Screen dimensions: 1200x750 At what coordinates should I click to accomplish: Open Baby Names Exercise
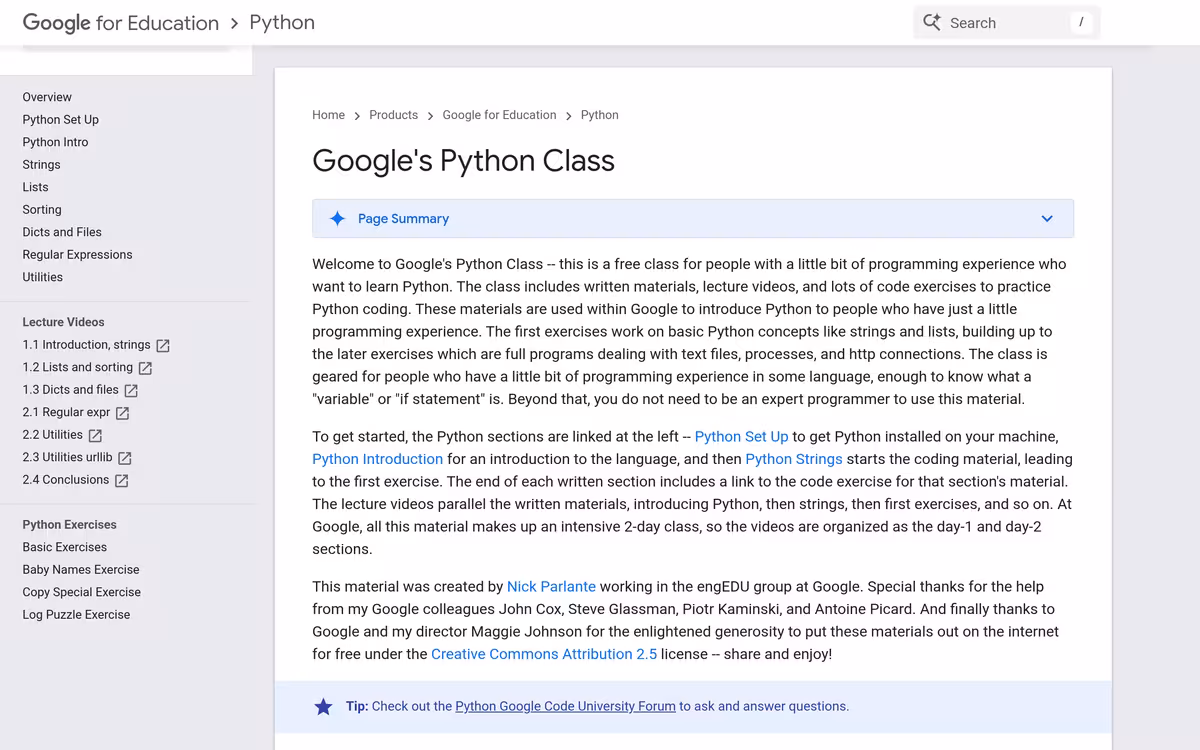point(81,569)
